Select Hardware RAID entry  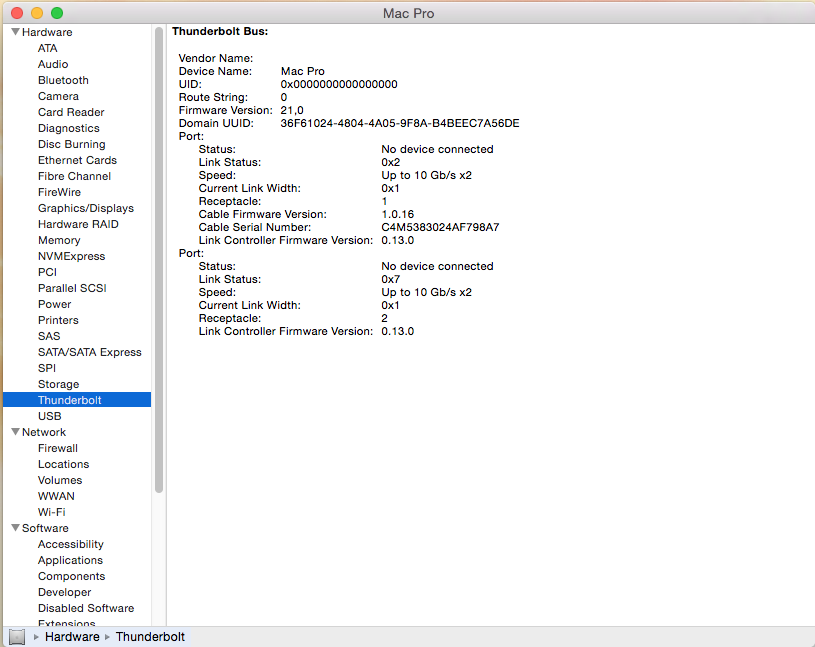[78, 224]
